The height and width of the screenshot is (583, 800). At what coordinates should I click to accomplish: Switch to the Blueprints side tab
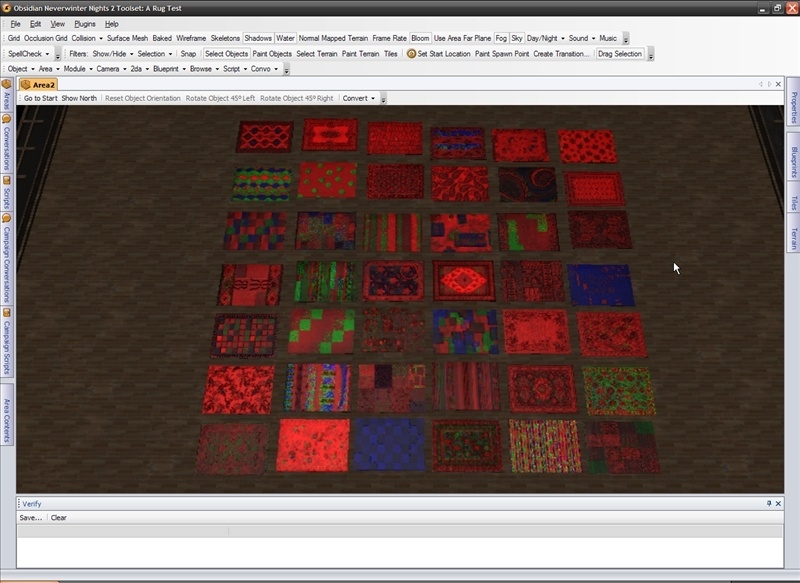coord(793,163)
